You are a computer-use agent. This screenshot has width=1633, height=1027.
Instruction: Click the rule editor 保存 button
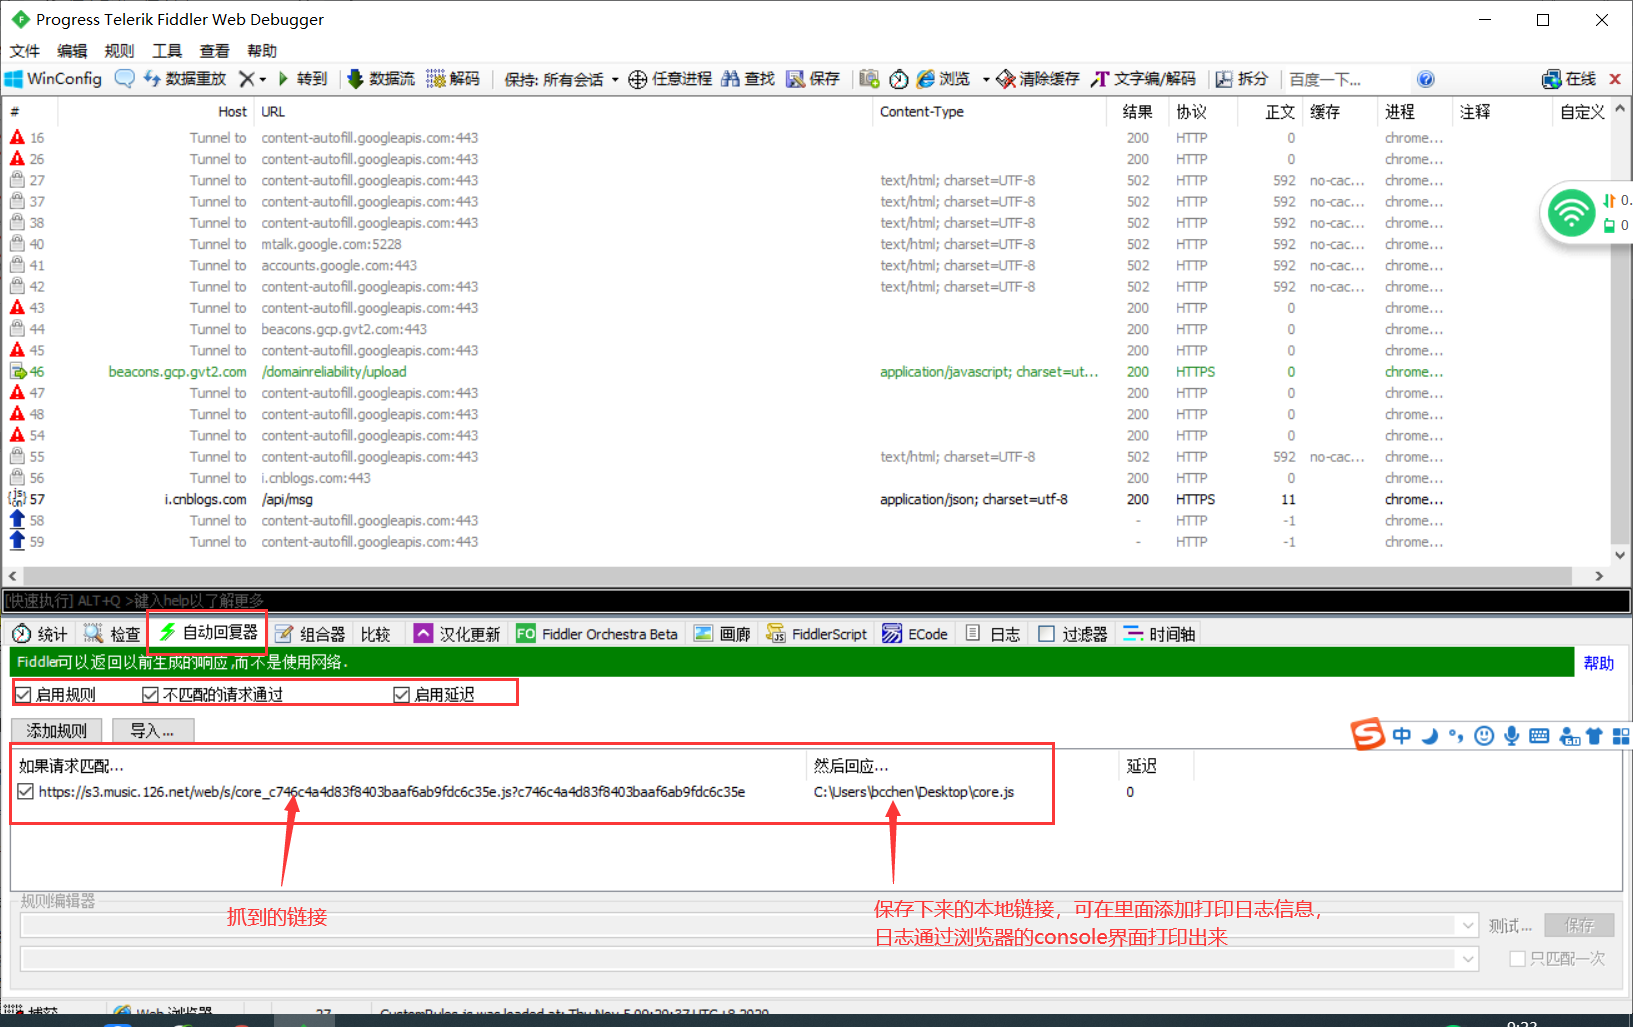coord(1580,926)
